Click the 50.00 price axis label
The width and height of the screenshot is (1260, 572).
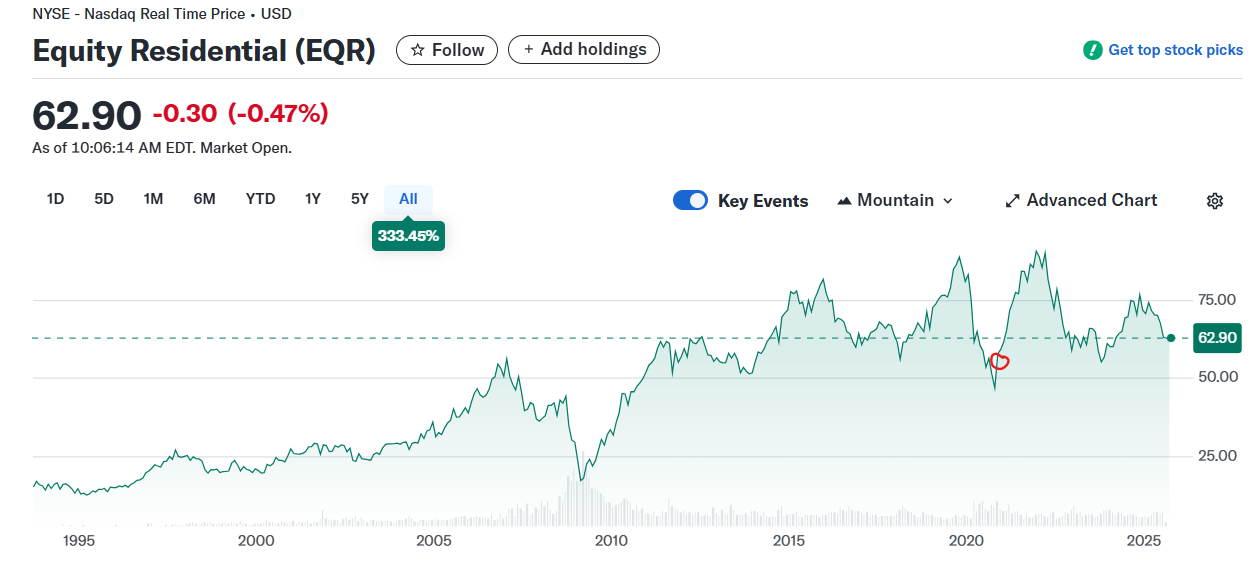1217,377
